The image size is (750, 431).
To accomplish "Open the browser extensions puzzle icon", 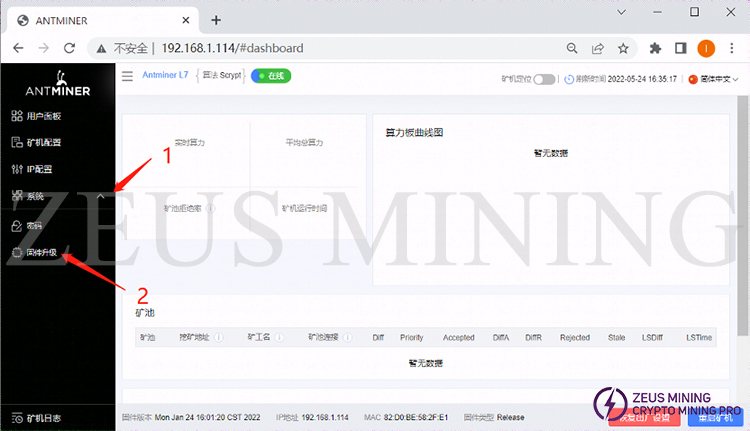I will click(x=655, y=48).
